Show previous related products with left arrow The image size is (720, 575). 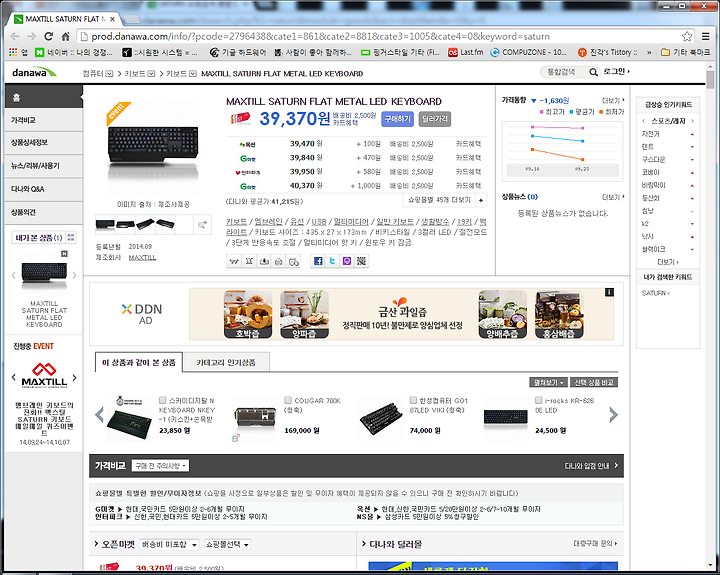99,415
